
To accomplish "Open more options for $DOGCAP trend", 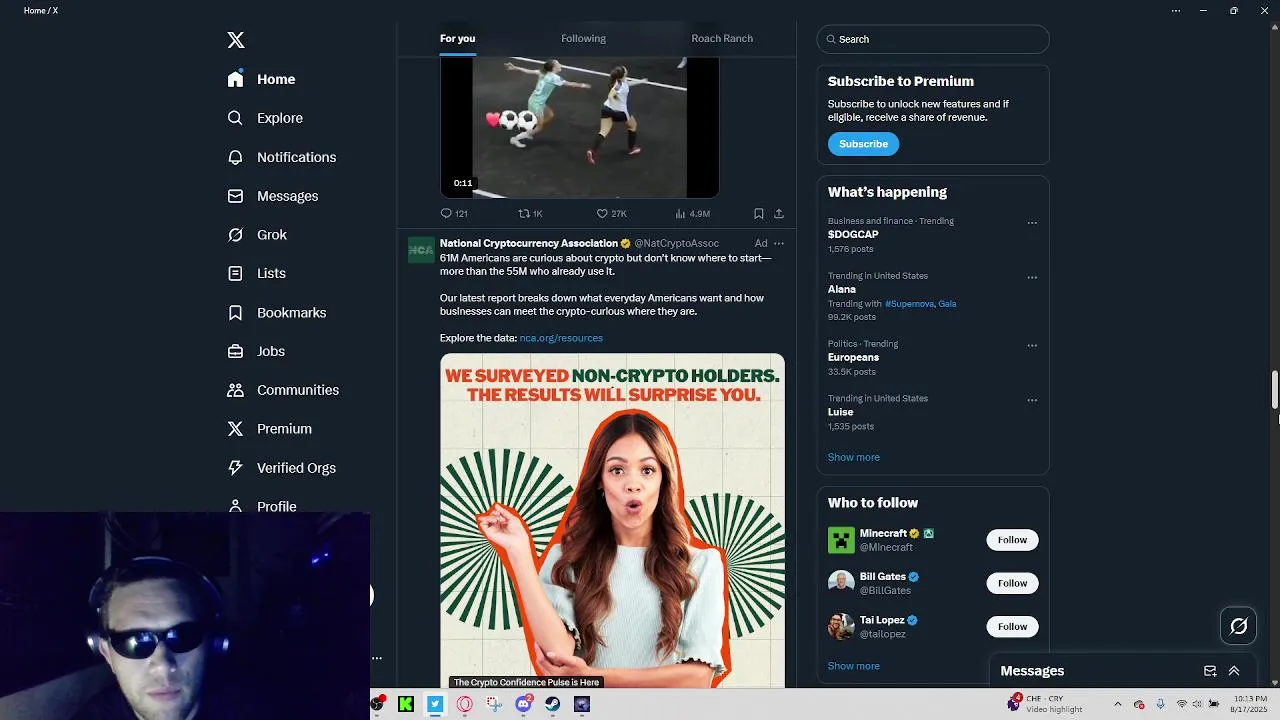I will tap(1032, 223).
